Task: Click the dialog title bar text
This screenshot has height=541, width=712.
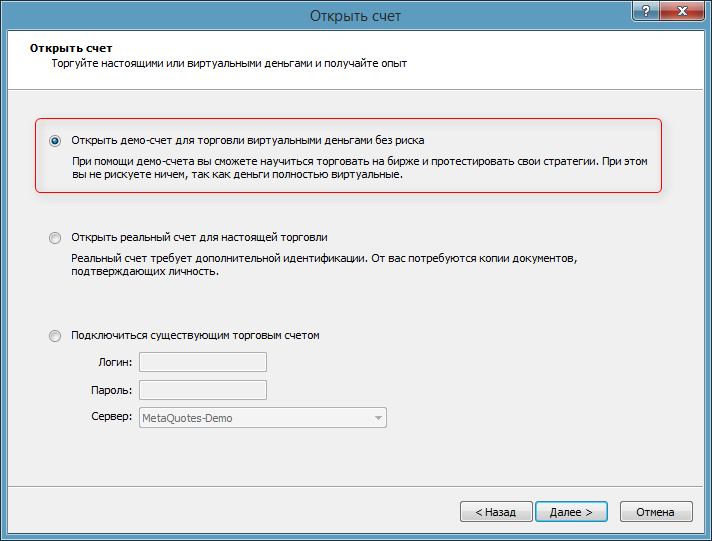Action: coord(356,15)
